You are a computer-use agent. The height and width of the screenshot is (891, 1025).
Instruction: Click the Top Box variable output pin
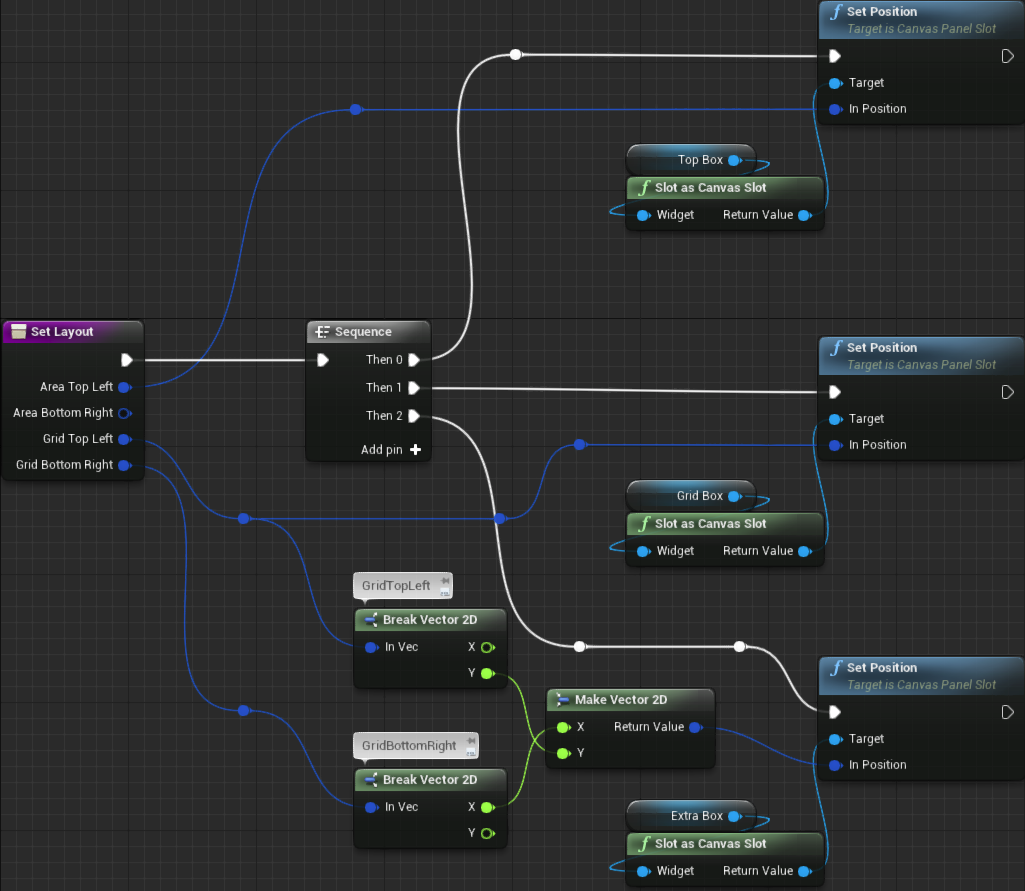click(735, 160)
